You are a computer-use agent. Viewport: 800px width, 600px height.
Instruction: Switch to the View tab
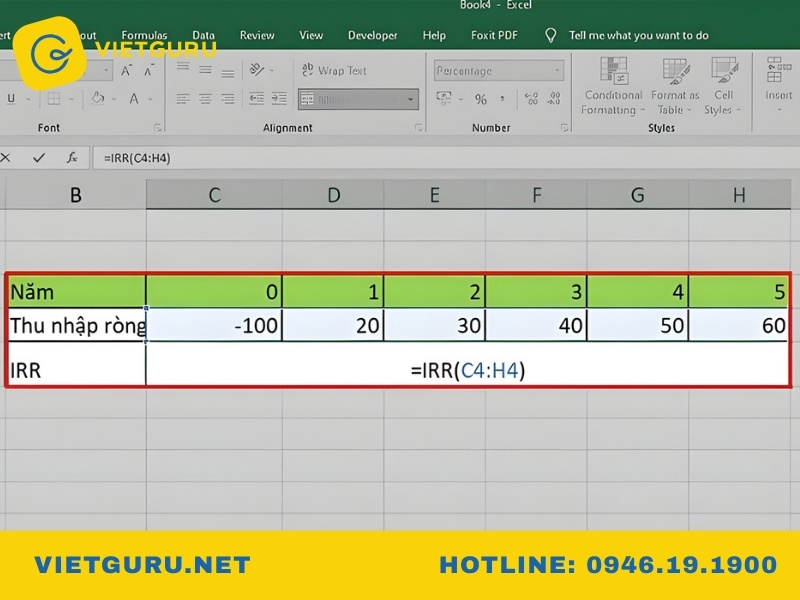(311, 35)
